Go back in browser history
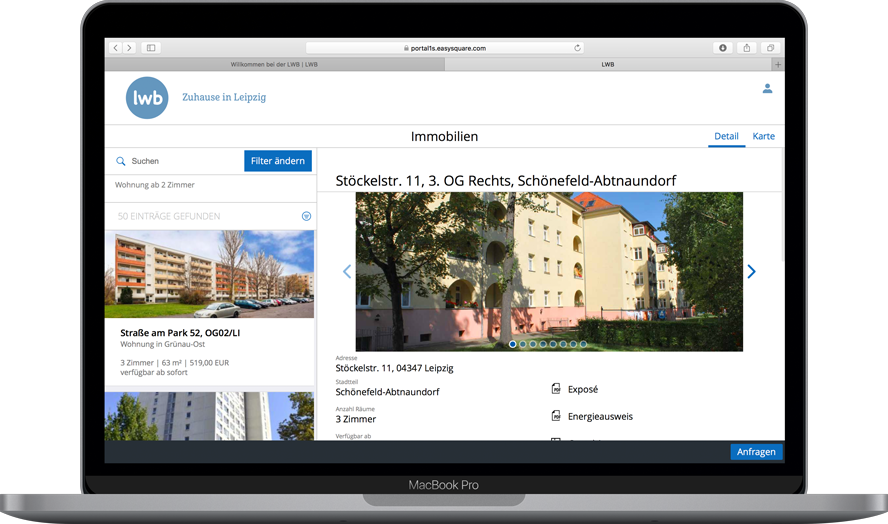 click(116, 48)
